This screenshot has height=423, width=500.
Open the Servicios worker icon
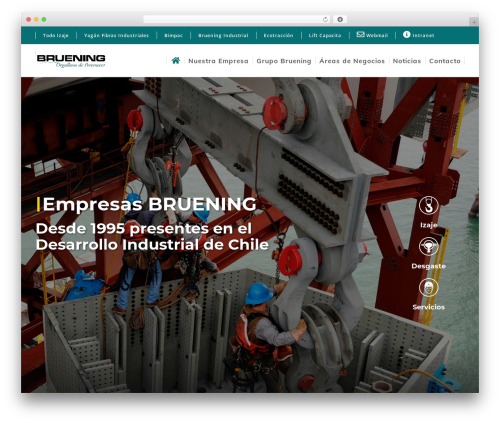pos(429,287)
